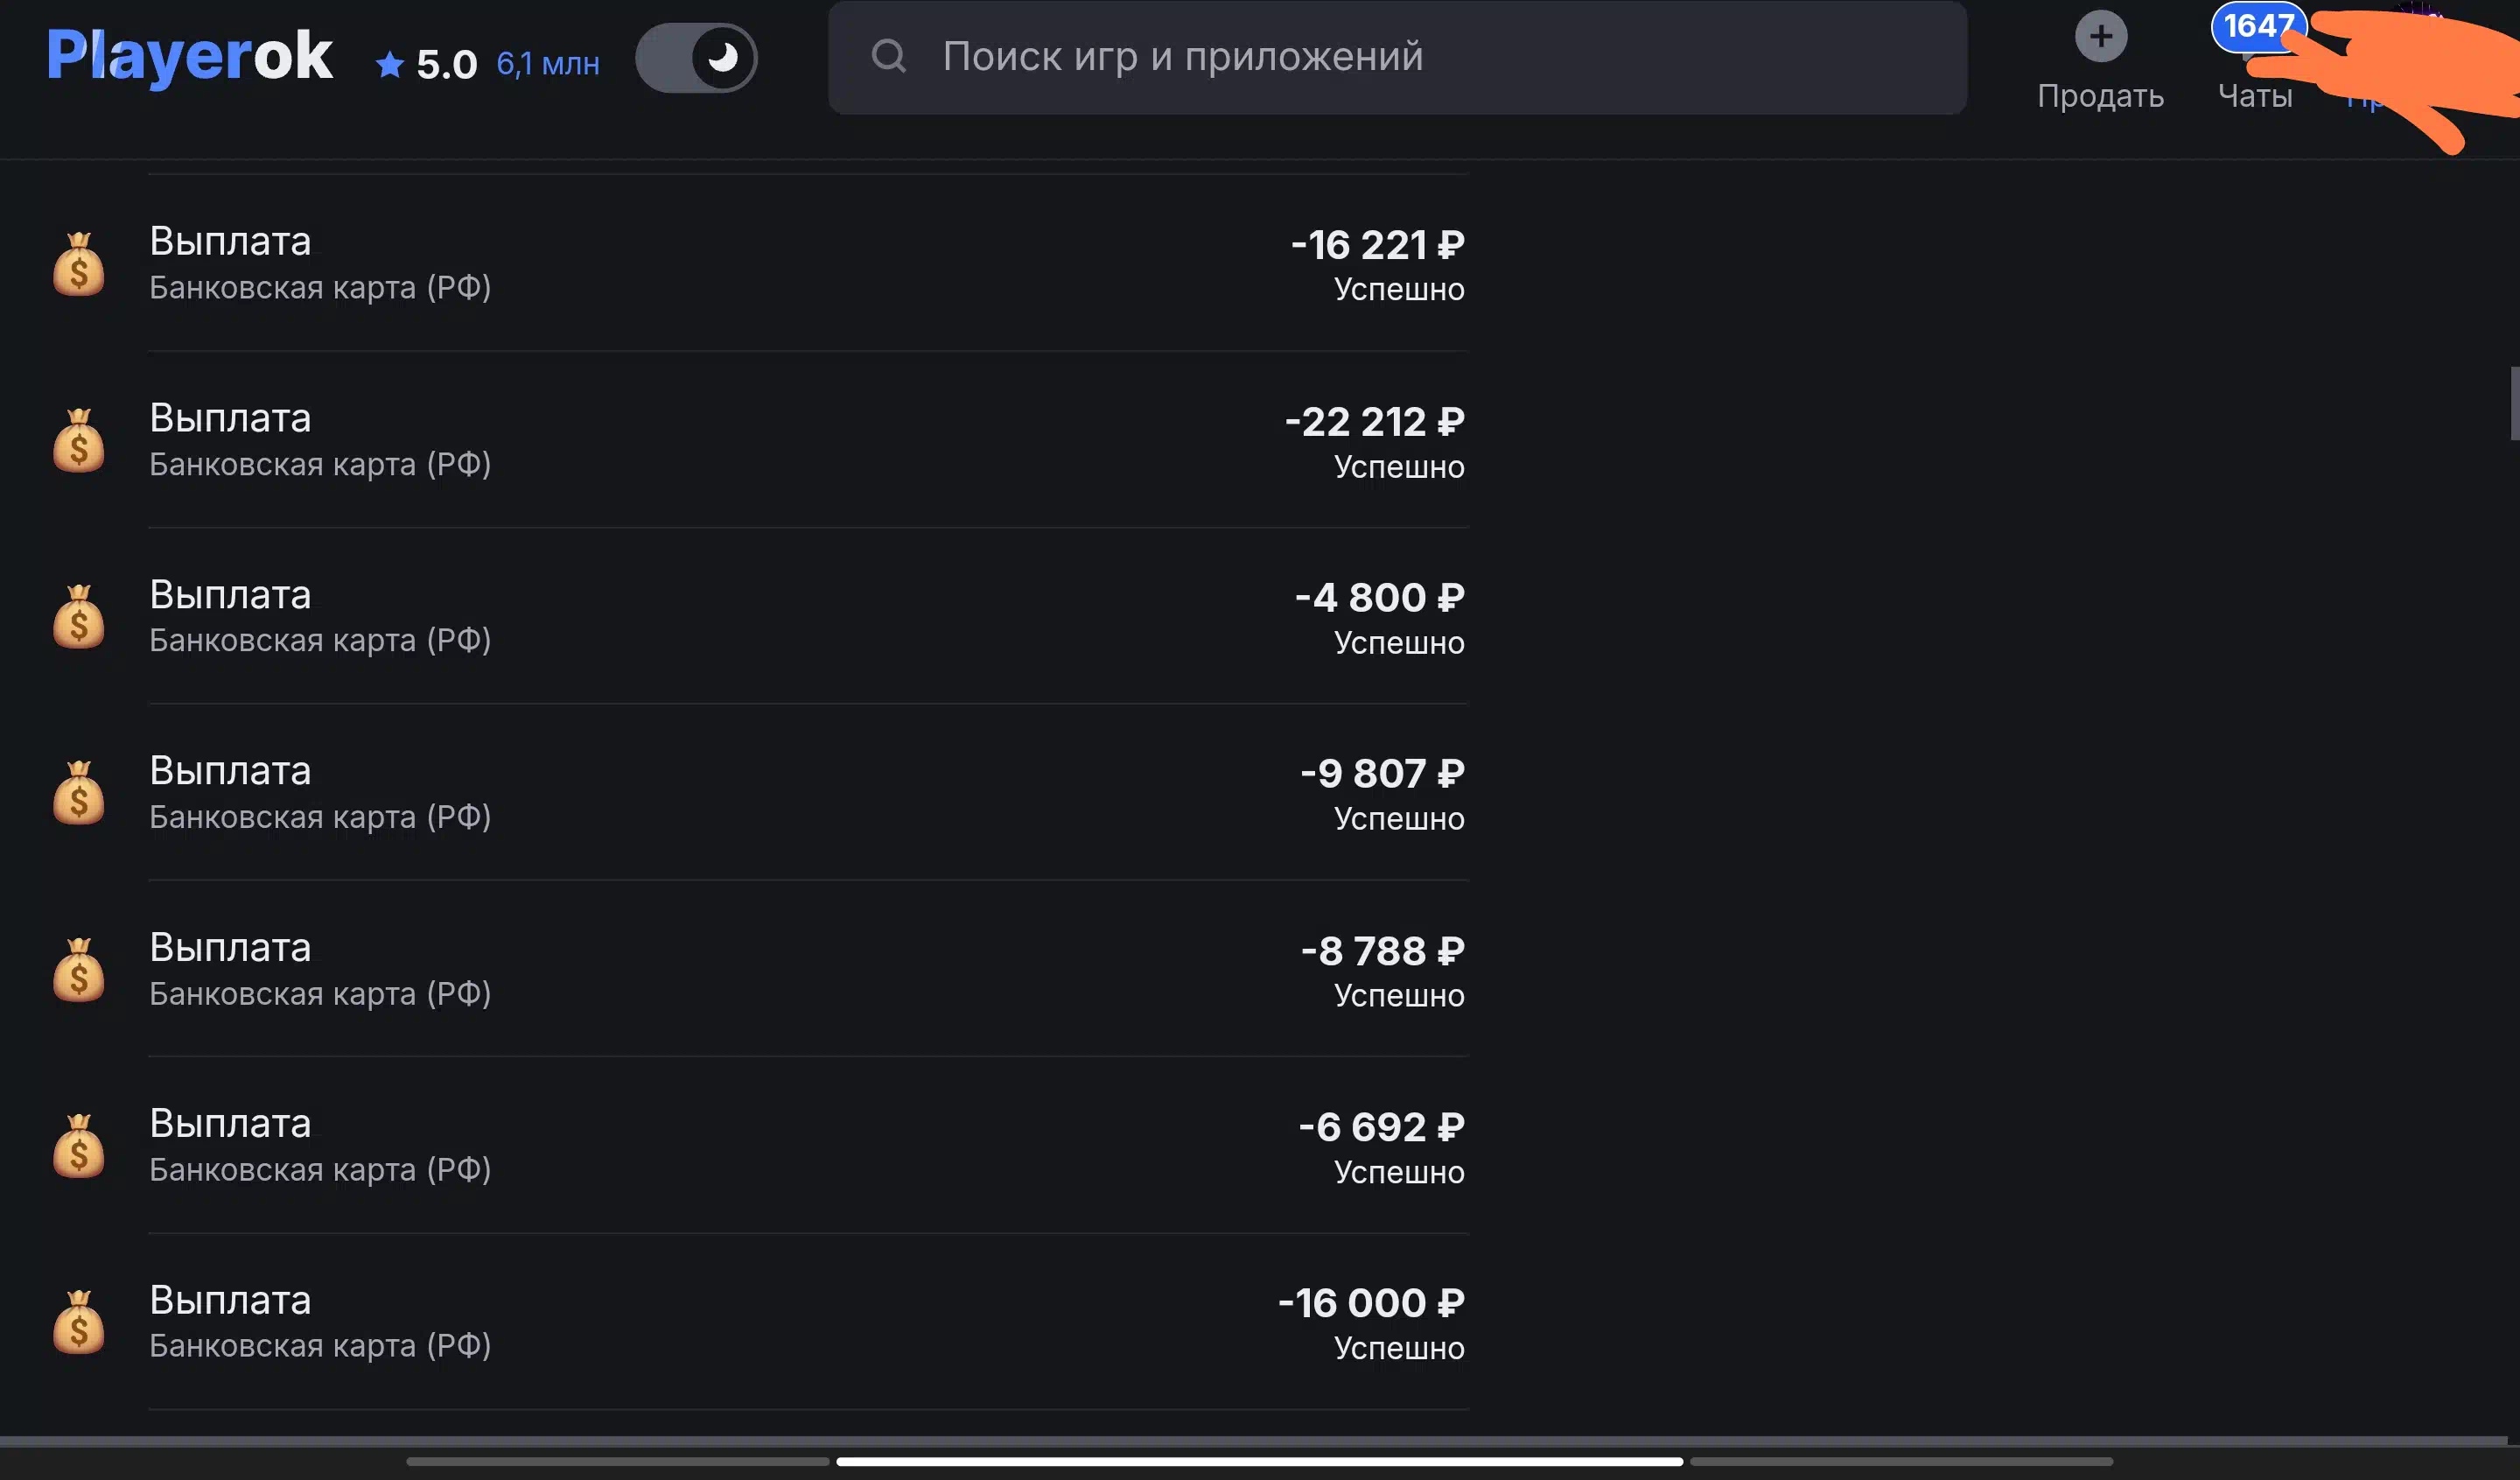Click the 6,1 млн reviews link
Image resolution: width=2520 pixels, height=1480 pixels.
(x=548, y=64)
